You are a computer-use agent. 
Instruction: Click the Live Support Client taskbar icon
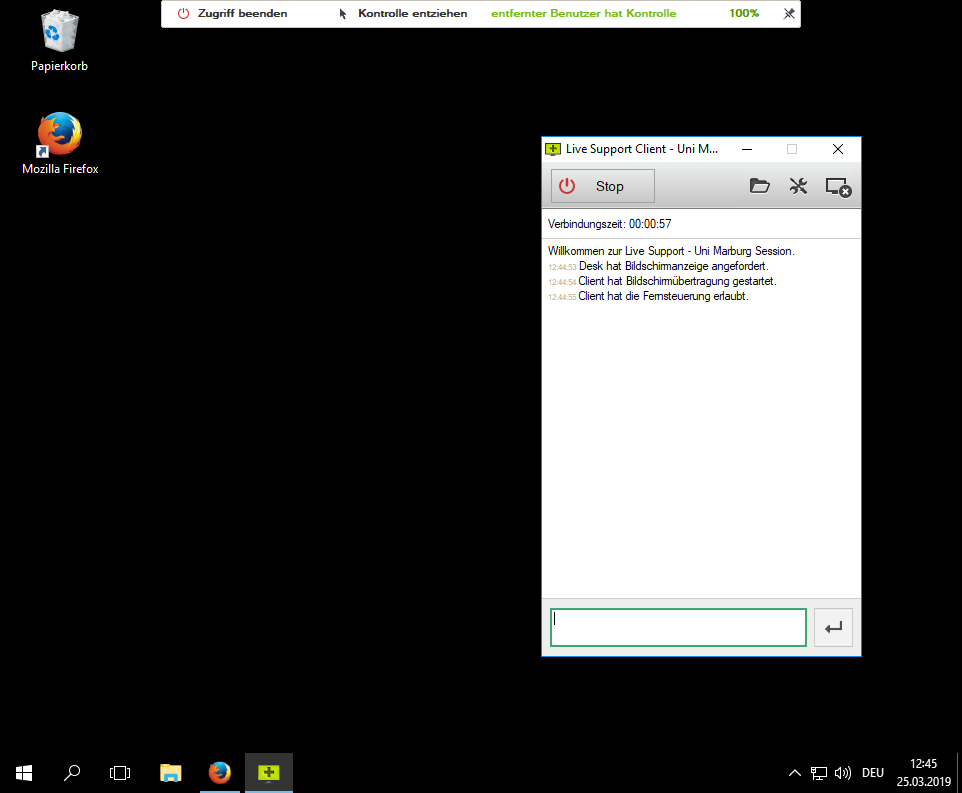coord(269,773)
